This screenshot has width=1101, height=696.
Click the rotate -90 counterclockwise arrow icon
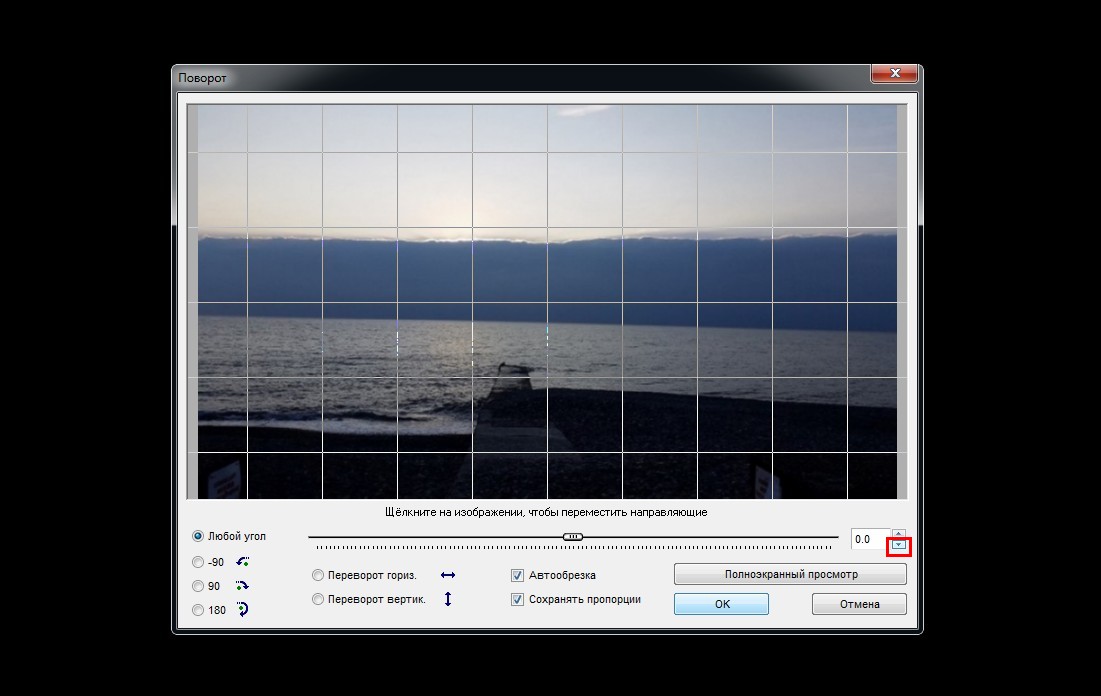[x=241, y=562]
